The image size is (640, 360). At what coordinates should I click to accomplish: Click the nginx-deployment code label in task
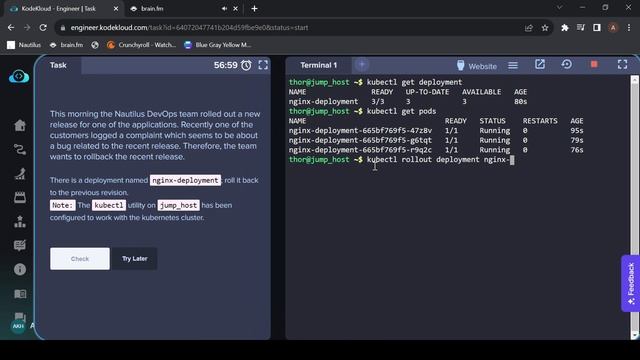coord(185,180)
